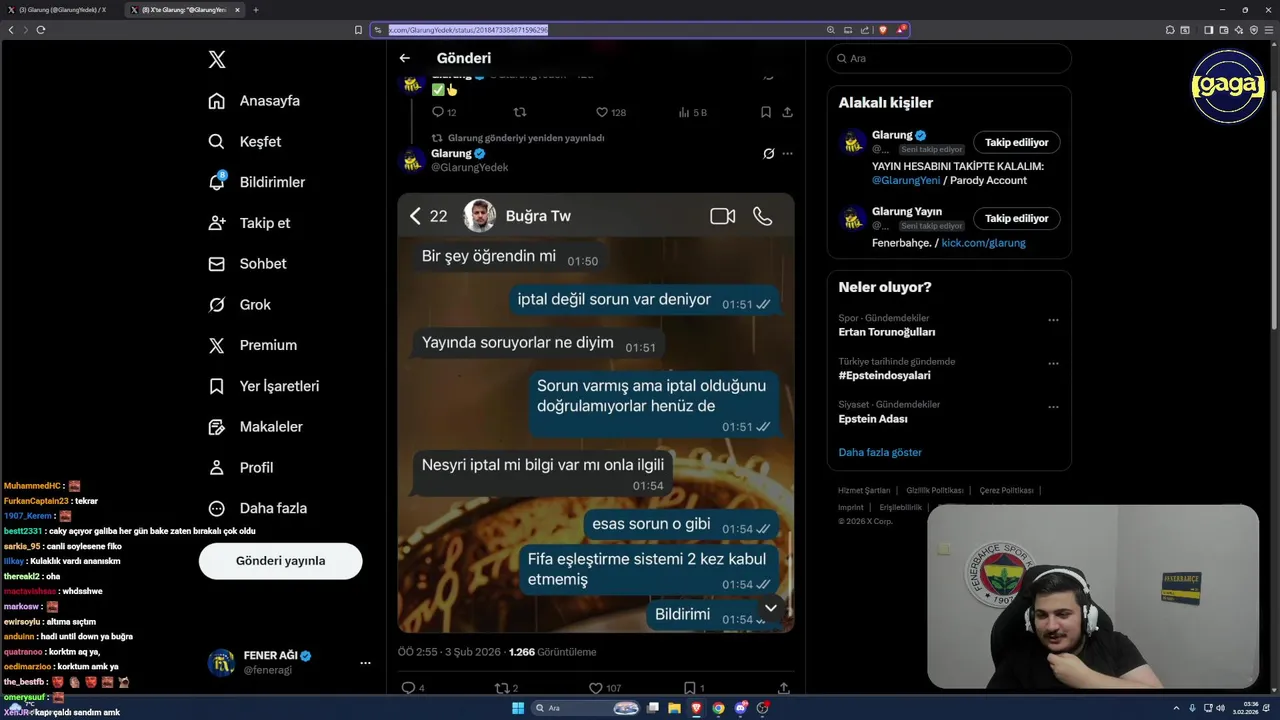Open options for #Epsteindosyalari trend
This screenshot has height=720, width=1280.
point(1053,363)
